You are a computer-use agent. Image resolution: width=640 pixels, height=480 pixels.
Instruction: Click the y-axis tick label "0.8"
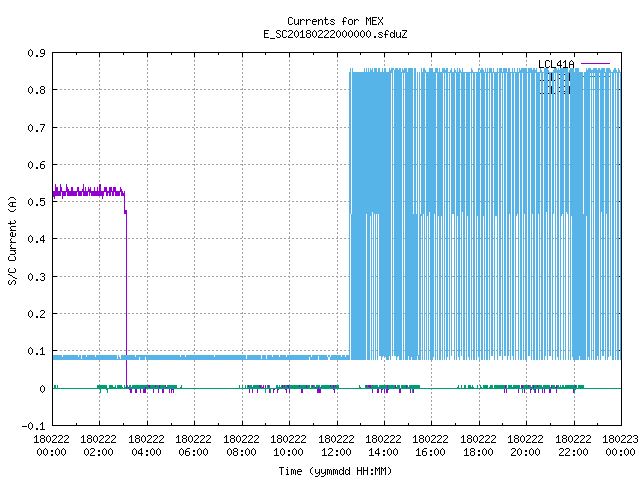coord(36,90)
